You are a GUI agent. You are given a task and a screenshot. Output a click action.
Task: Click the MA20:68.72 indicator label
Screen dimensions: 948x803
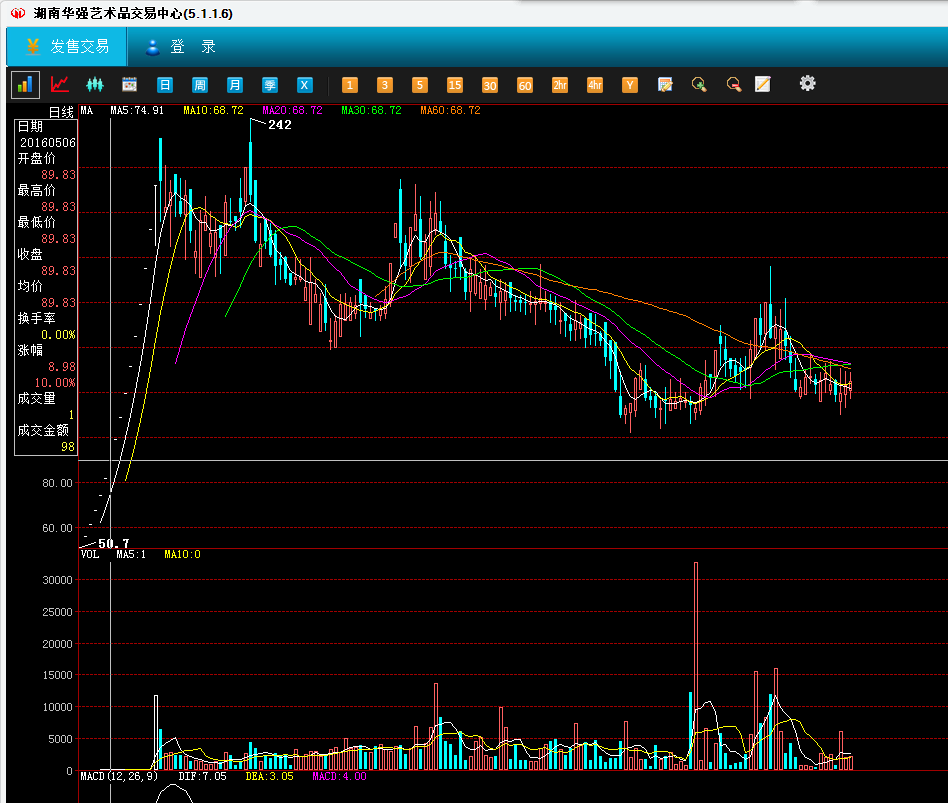click(293, 110)
